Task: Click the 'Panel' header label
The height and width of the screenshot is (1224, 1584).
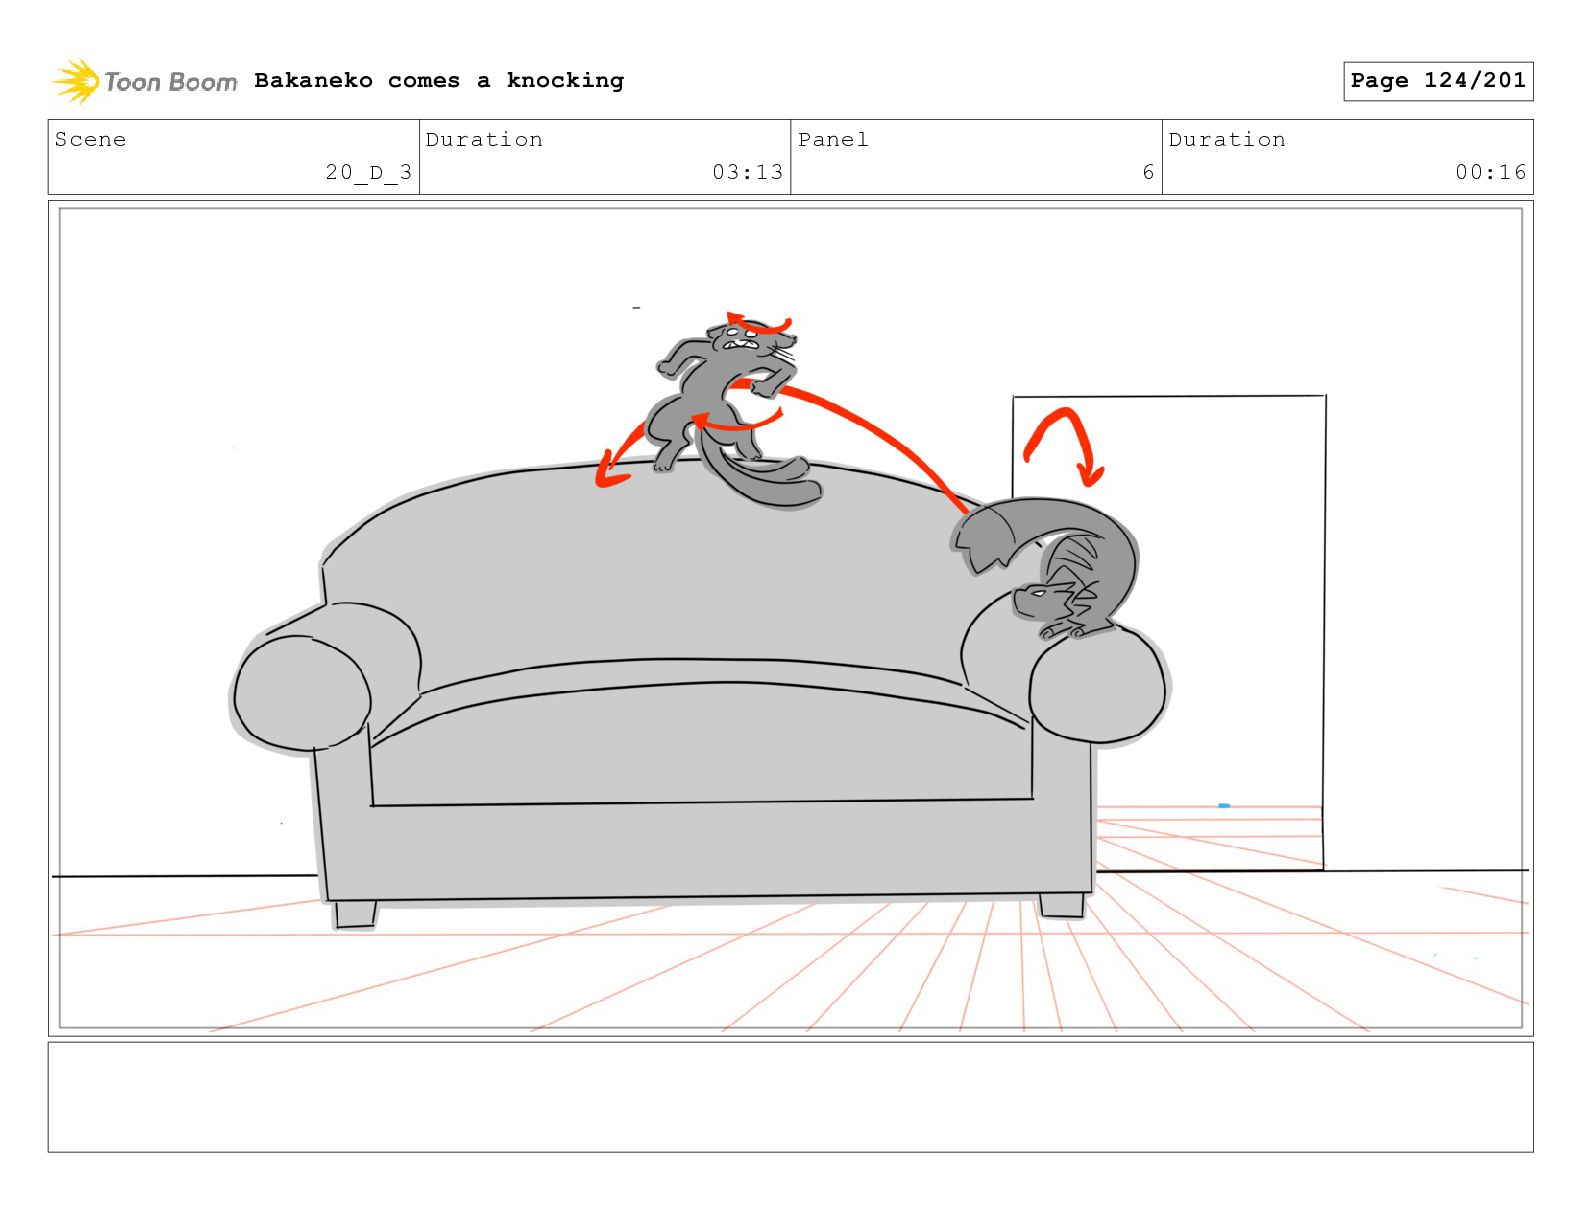Action: (x=833, y=139)
